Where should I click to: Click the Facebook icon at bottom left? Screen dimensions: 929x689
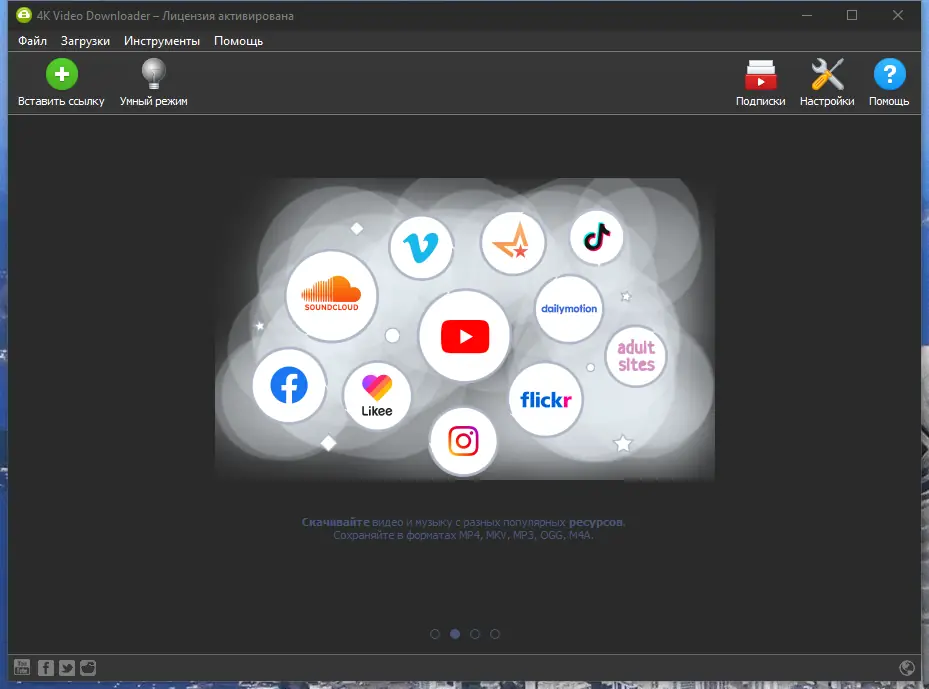tap(45, 667)
